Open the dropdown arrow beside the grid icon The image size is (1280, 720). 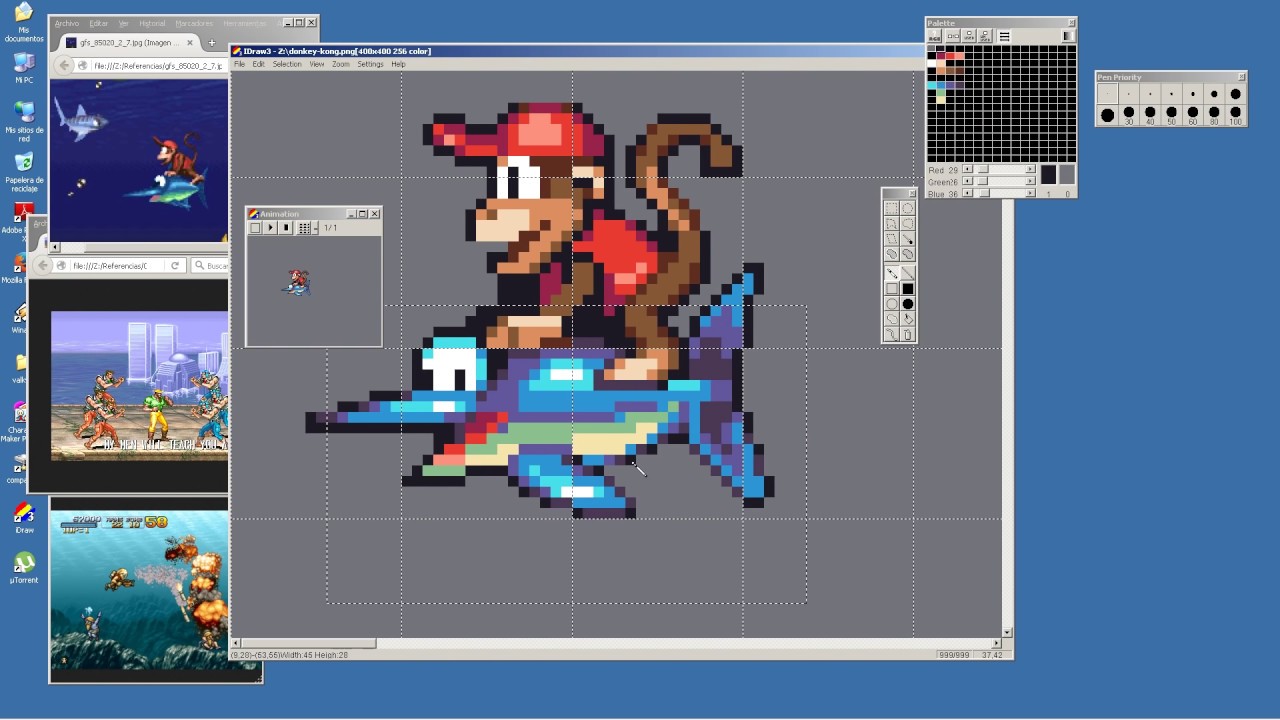pos(315,228)
